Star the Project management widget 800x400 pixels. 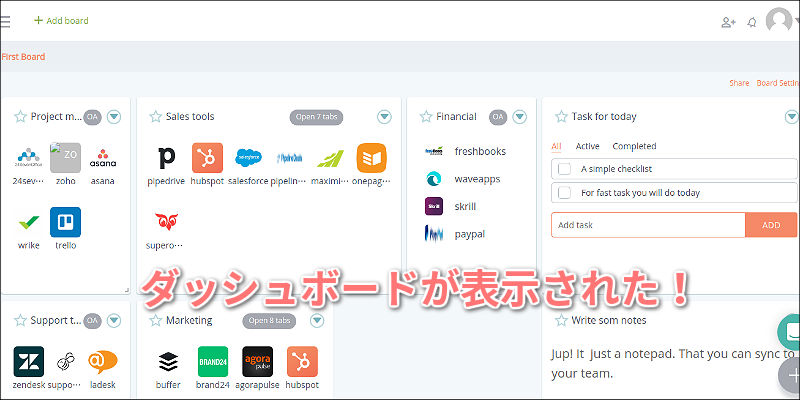(20, 117)
